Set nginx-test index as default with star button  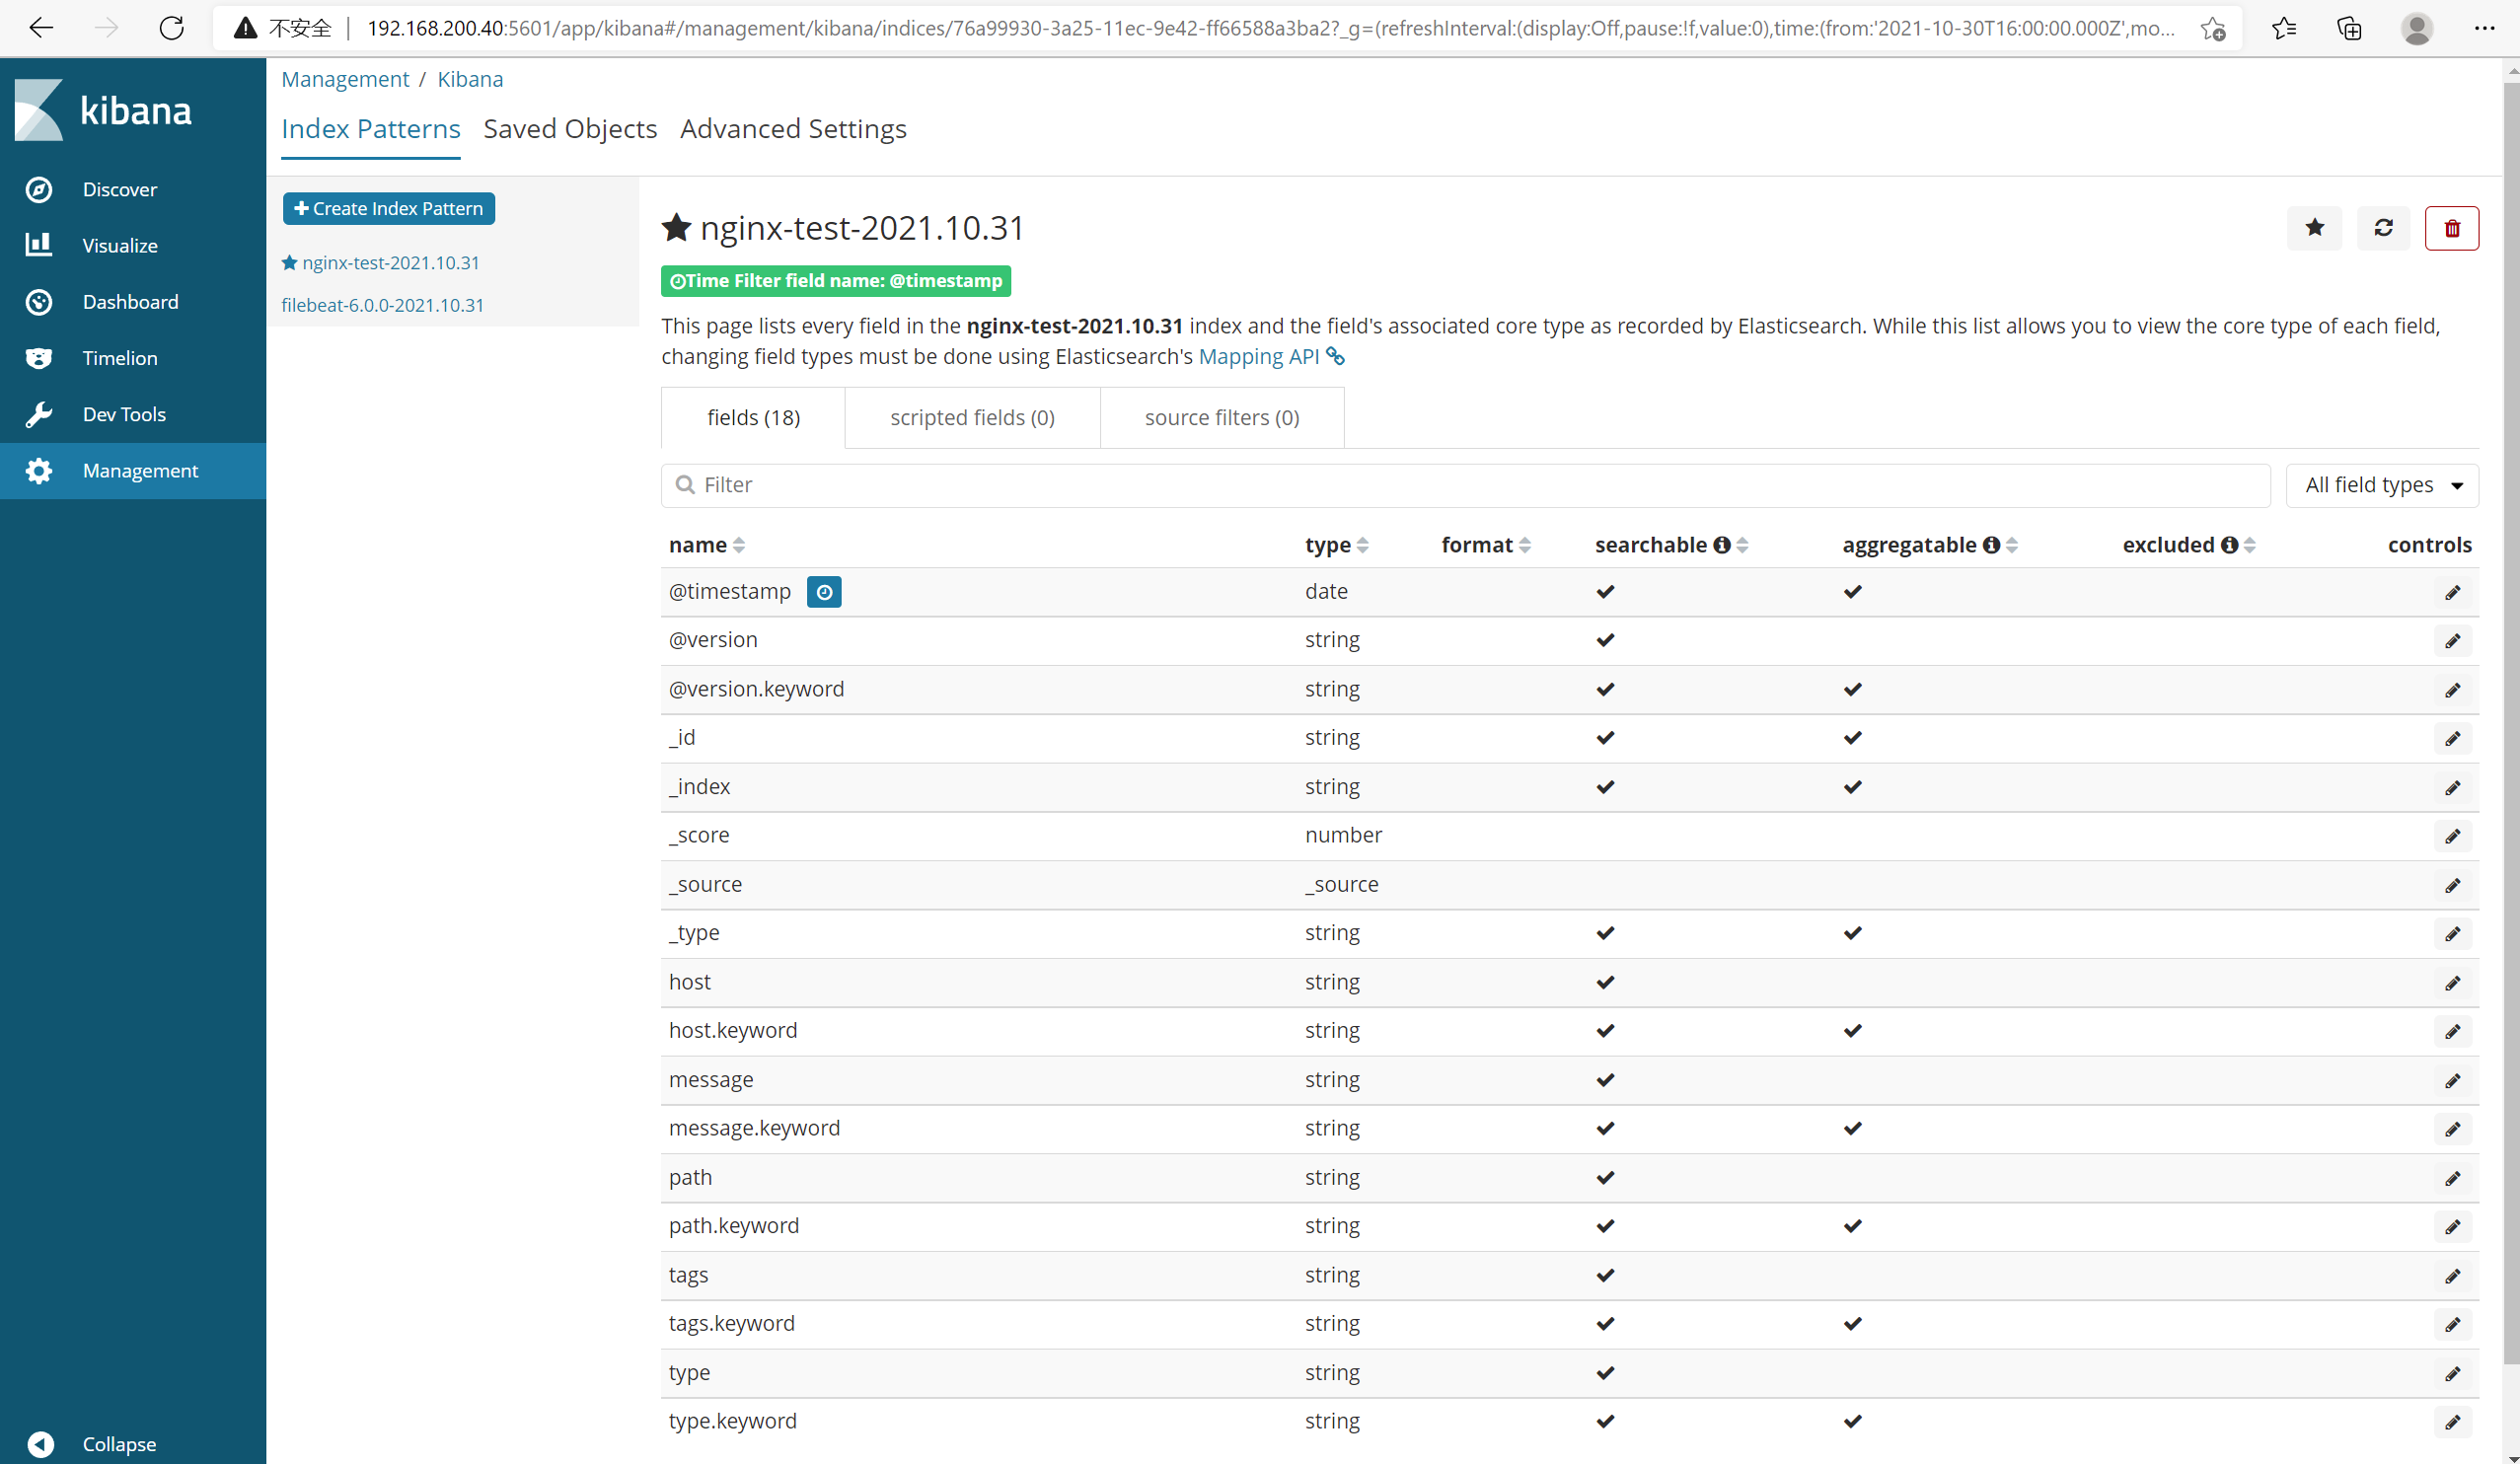coord(2314,228)
